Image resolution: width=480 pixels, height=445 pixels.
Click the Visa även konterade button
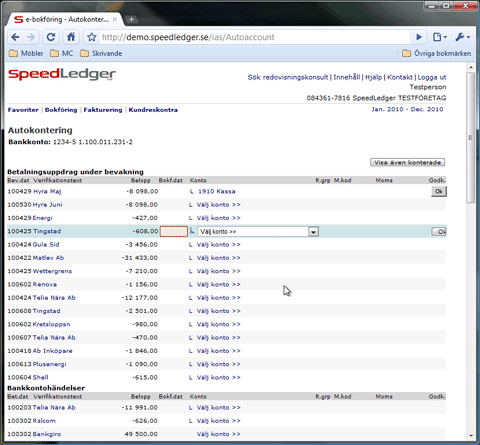click(x=407, y=162)
